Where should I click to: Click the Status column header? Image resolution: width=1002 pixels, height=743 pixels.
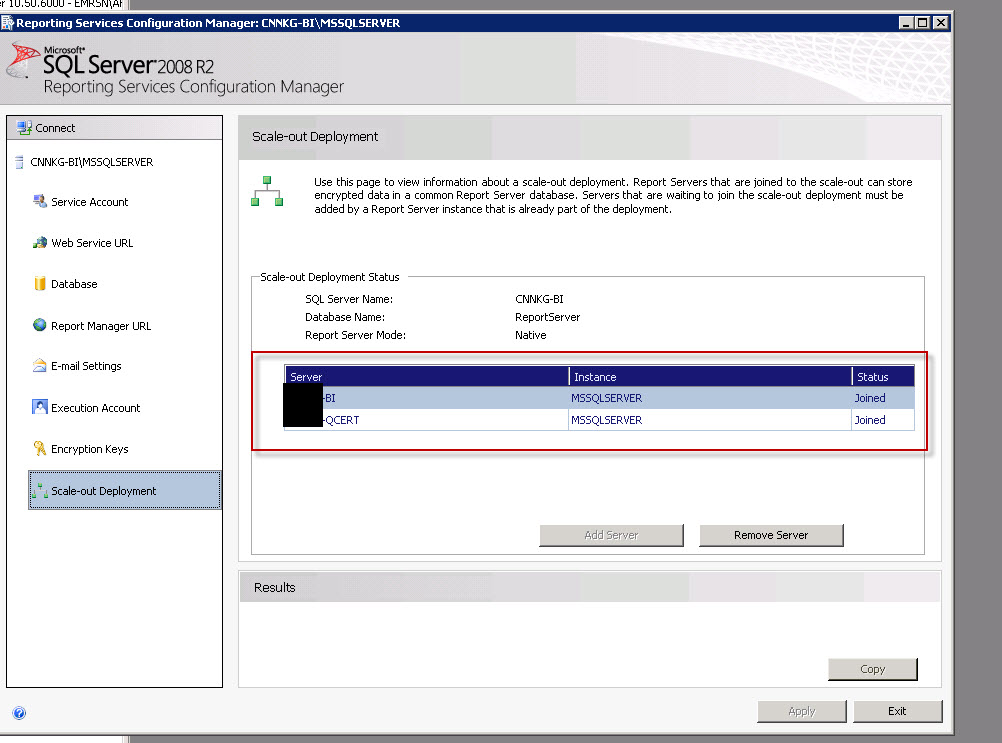click(x=883, y=377)
